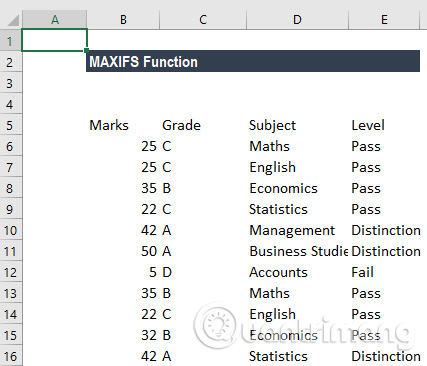Select Fail level cell
This screenshot has width=427, height=366.
coord(384,272)
